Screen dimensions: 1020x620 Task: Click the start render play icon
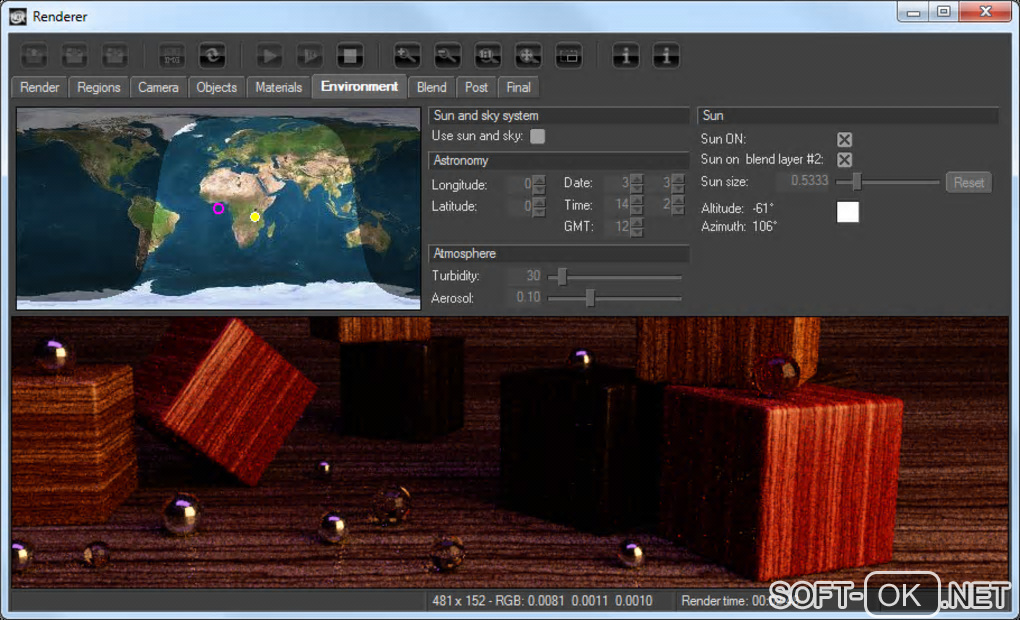269,55
